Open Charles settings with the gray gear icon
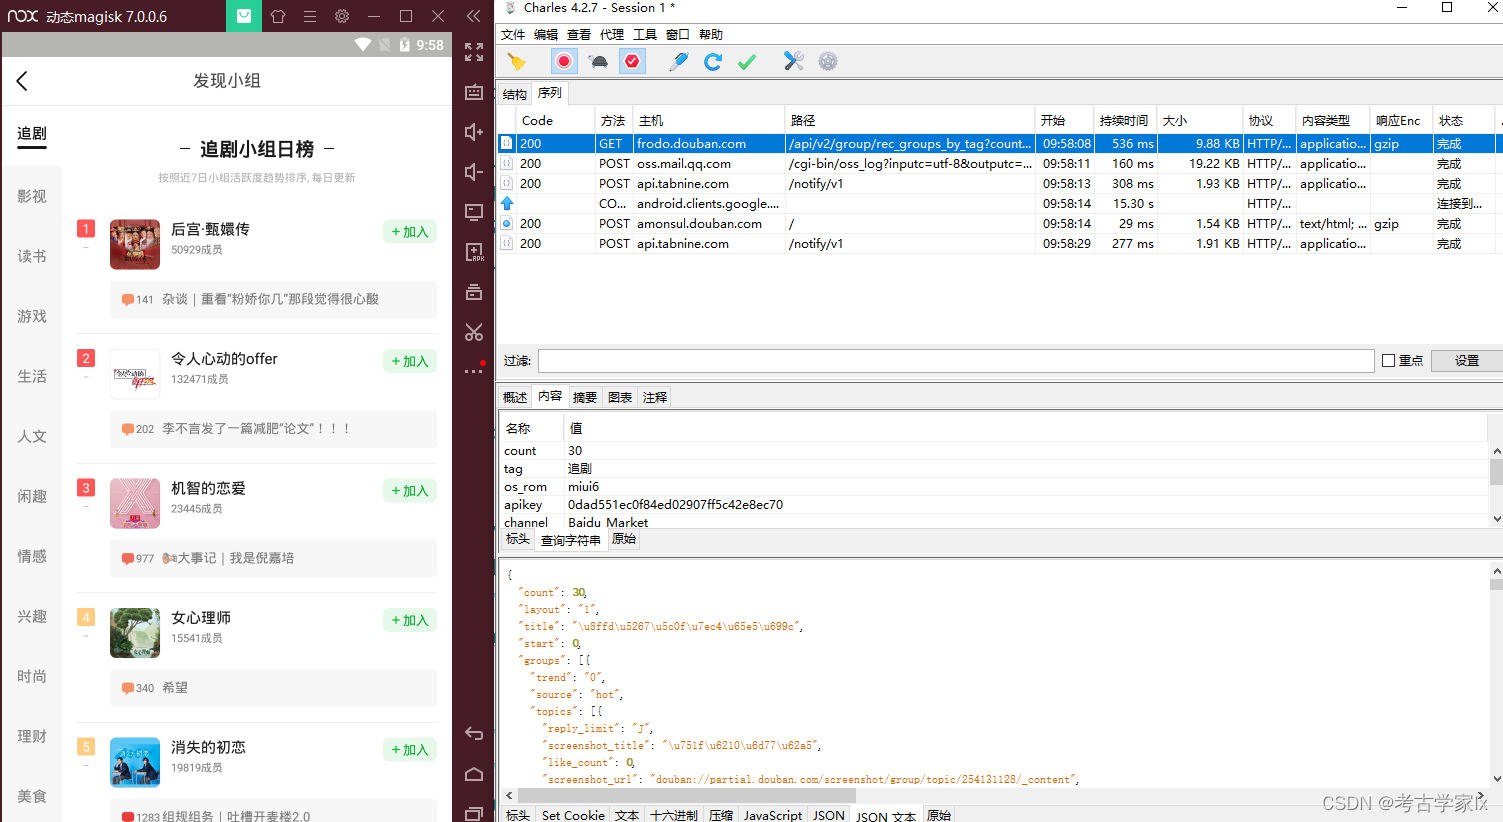 (828, 62)
